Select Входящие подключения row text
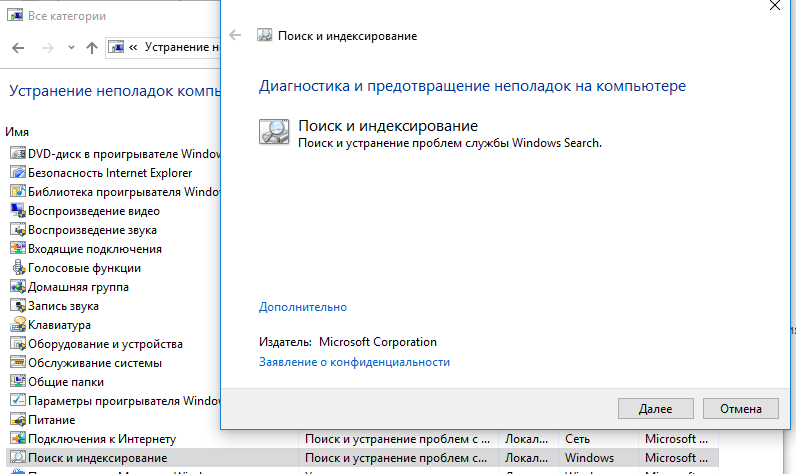This screenshot has height=474, width=796. coord(95,249)
